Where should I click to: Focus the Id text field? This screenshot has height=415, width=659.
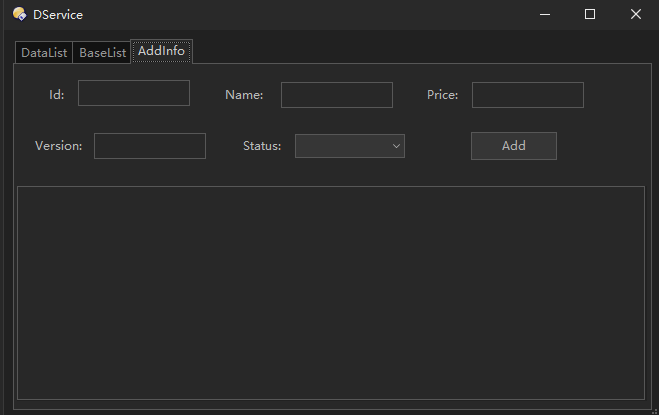click(134, 93)
